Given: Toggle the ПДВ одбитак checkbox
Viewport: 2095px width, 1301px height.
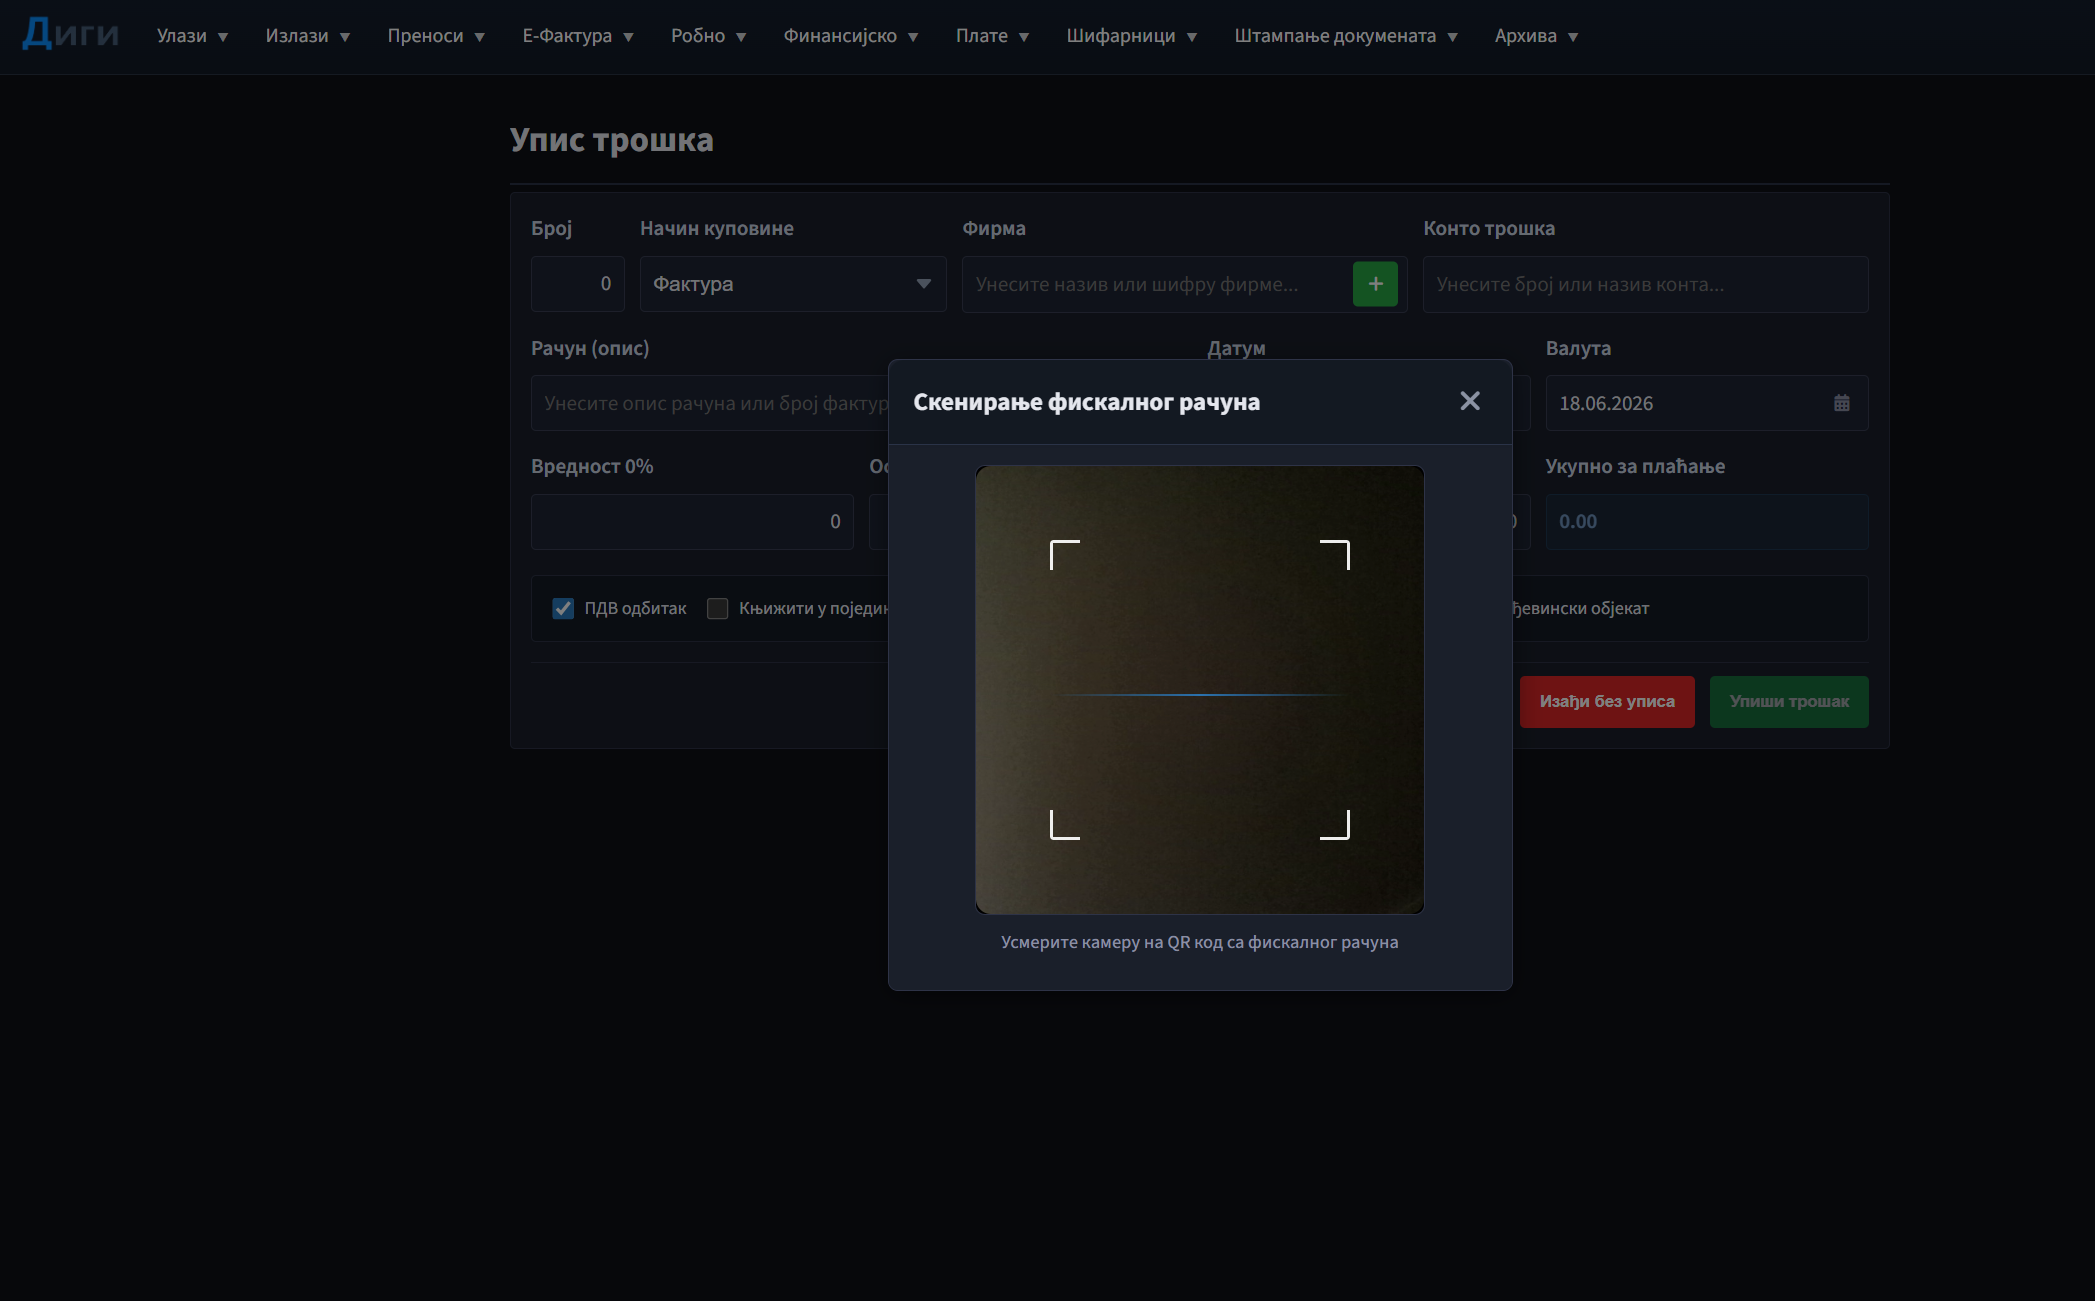Looking at the screenshot, I should [x=563, y=608].
